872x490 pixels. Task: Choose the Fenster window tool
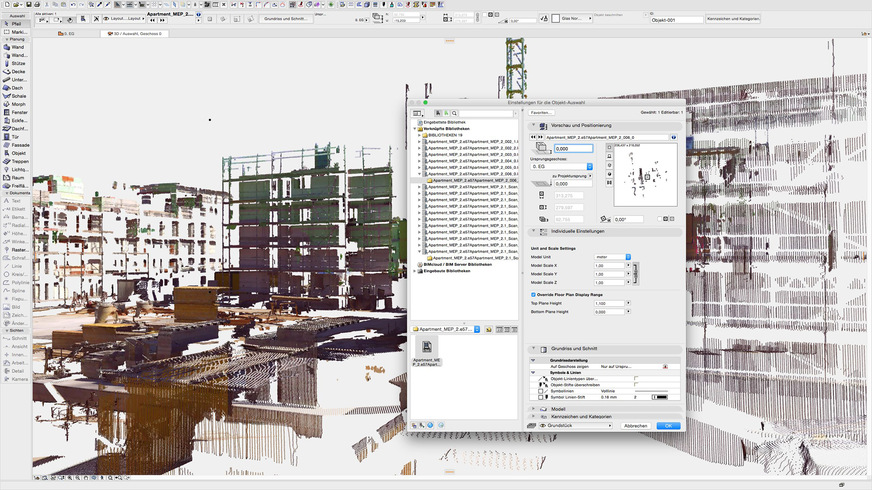pos(19,112)
